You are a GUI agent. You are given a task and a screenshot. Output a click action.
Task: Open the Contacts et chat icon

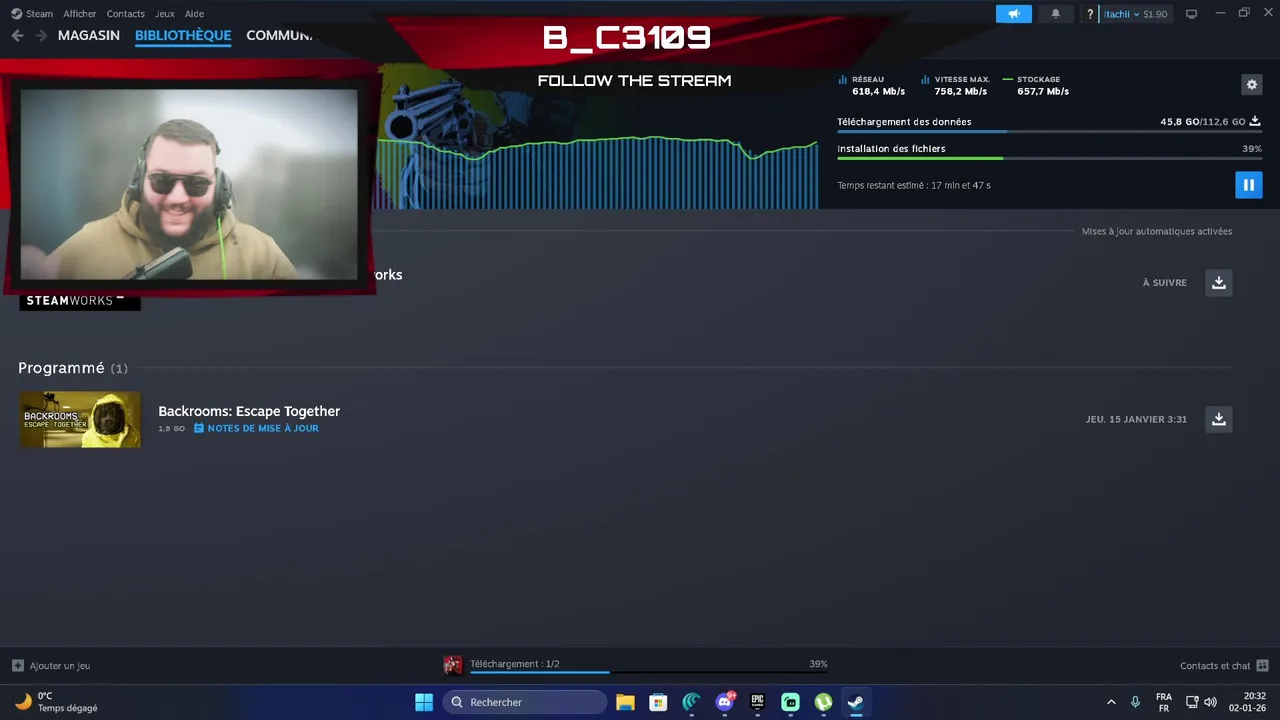tap(1262, 665)
